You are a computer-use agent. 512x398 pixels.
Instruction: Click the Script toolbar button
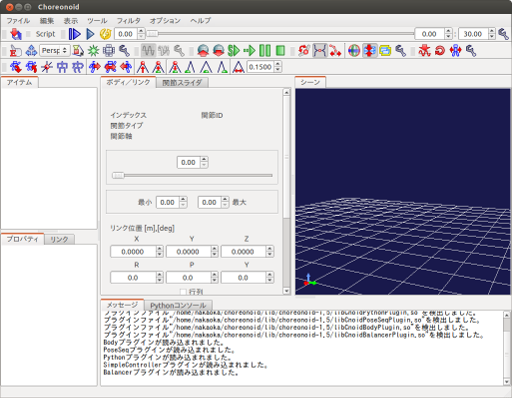pos(45,34)
